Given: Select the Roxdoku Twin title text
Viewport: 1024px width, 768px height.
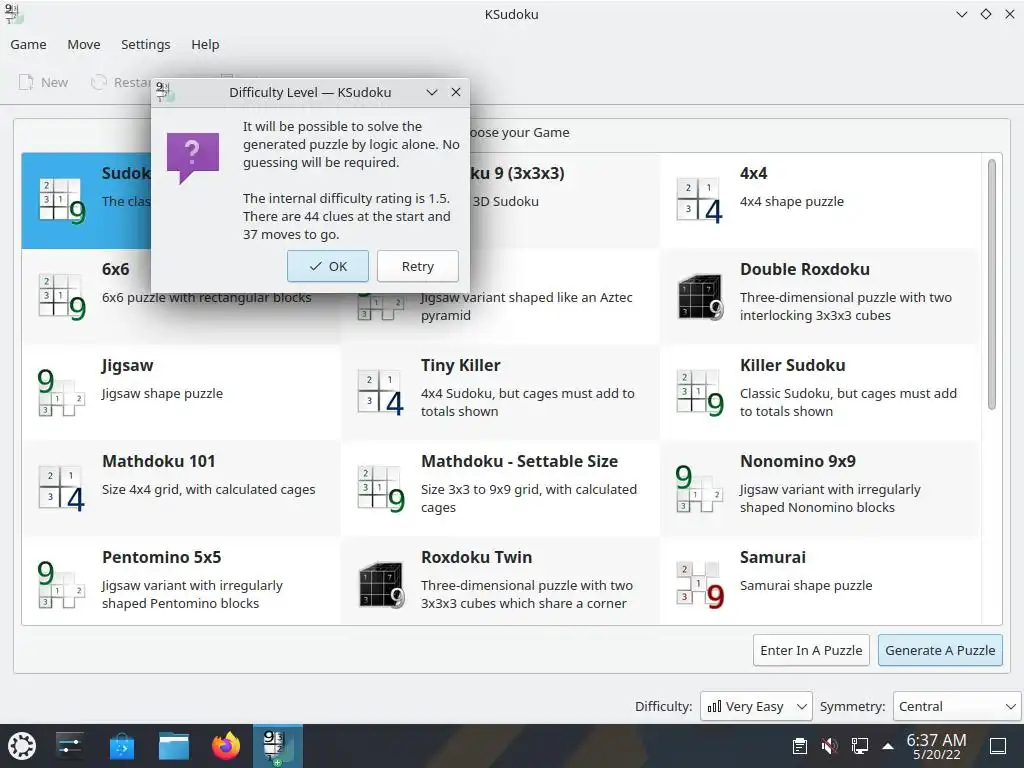Looking at the screenshot, I should (476, 557).
